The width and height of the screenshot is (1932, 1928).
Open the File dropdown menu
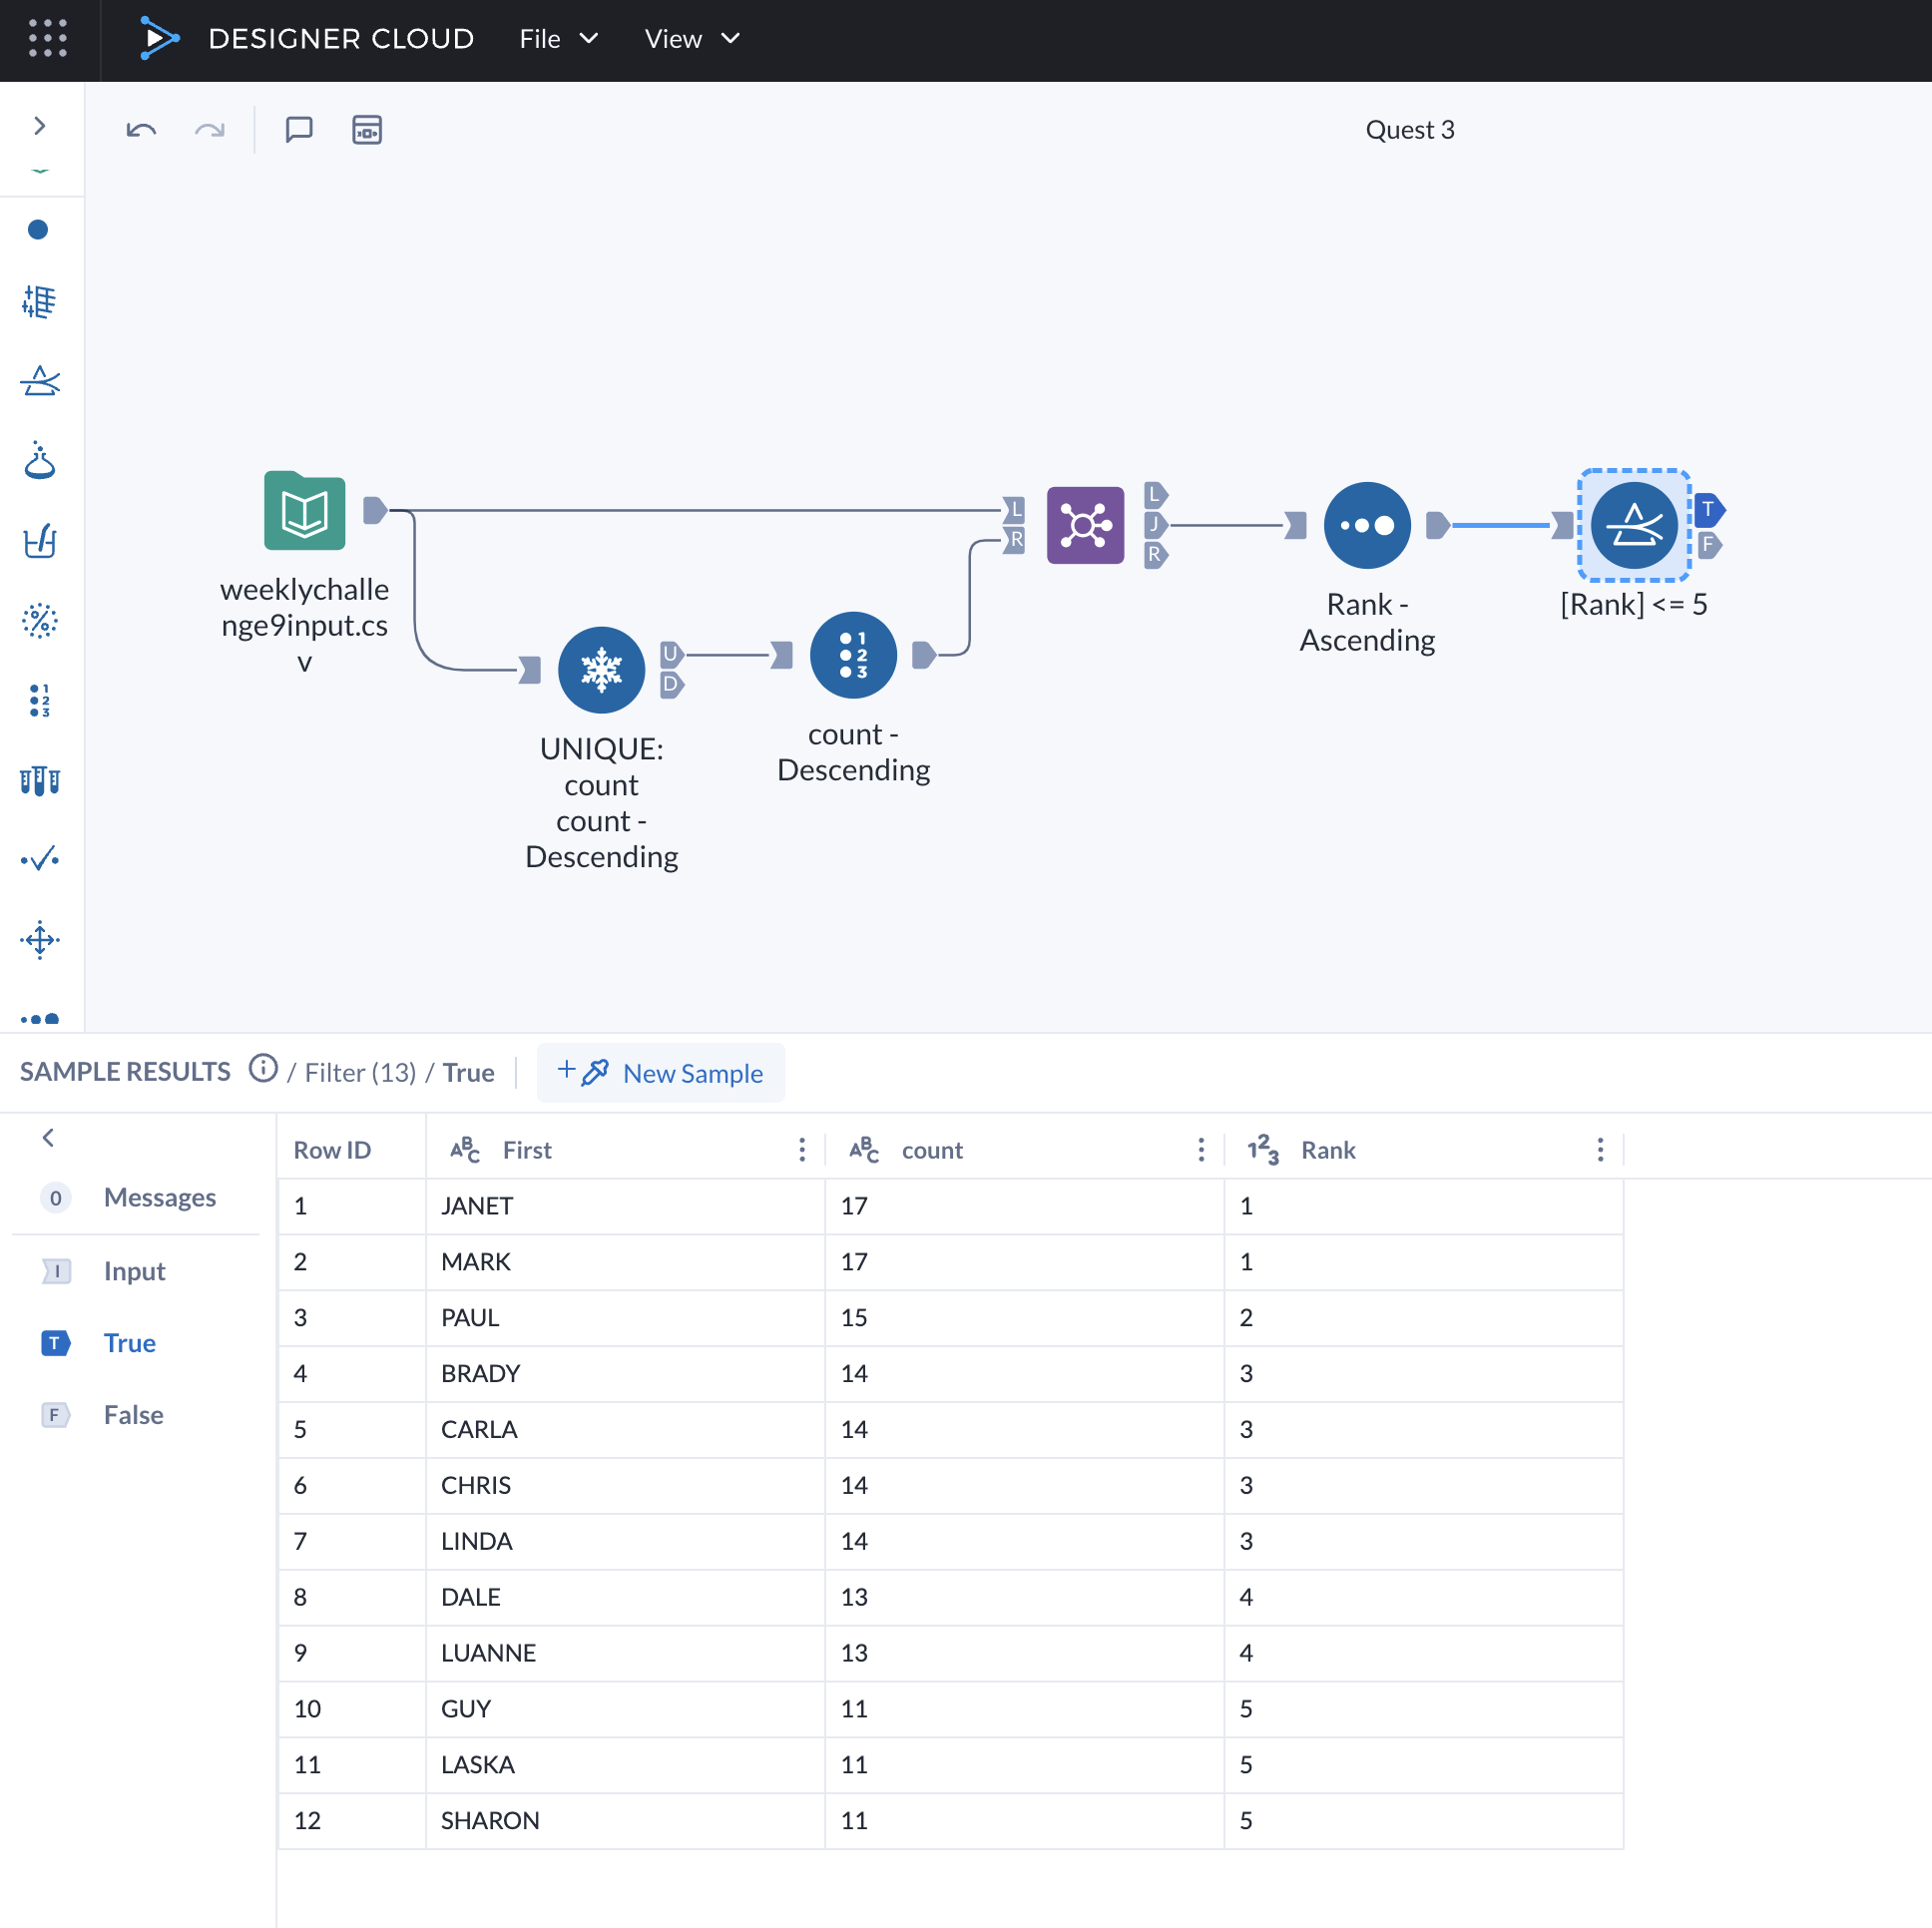(x=558, y=39)
